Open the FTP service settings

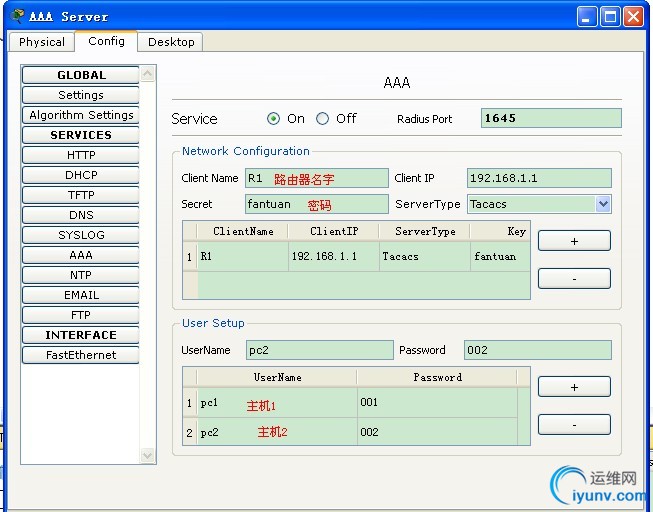pos(81,315)
